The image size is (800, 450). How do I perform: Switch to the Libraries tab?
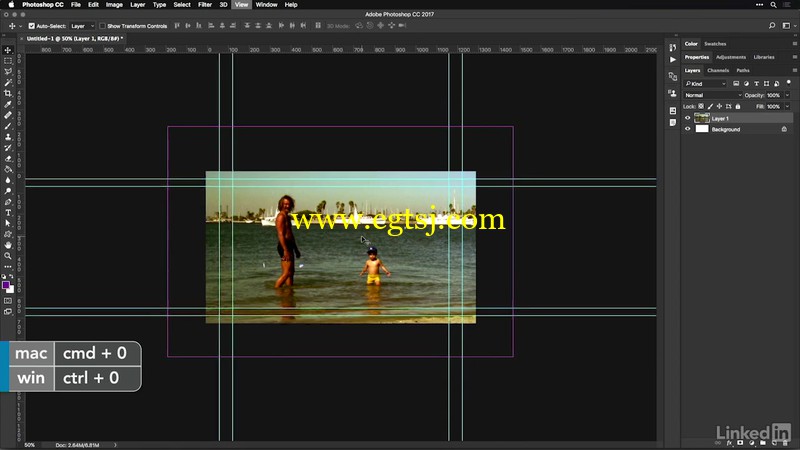click(x=764, y=57)
